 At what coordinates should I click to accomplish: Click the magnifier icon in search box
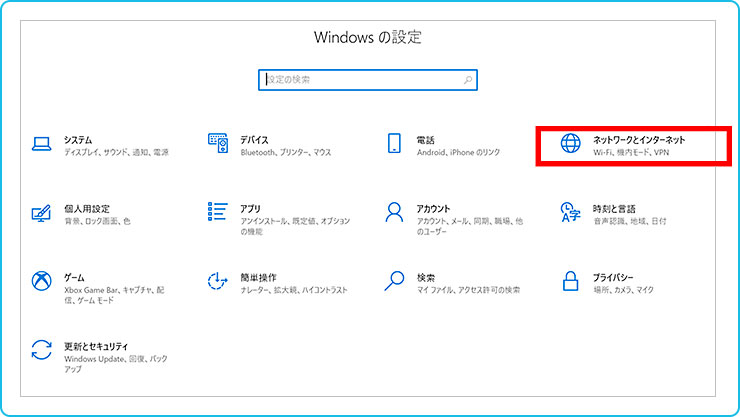click(x=468, y=80)
